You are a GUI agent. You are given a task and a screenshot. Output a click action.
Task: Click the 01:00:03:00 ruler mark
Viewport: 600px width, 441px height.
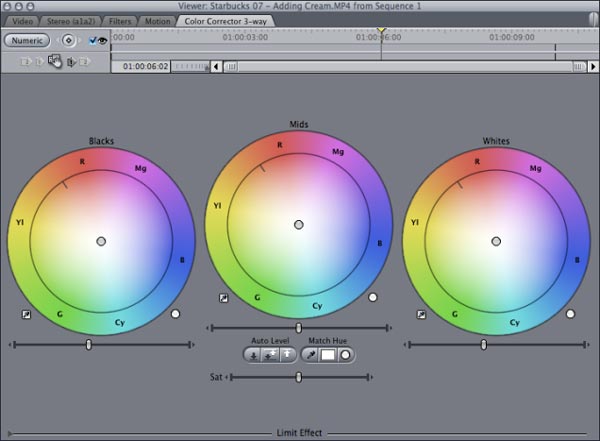(245, 37)
